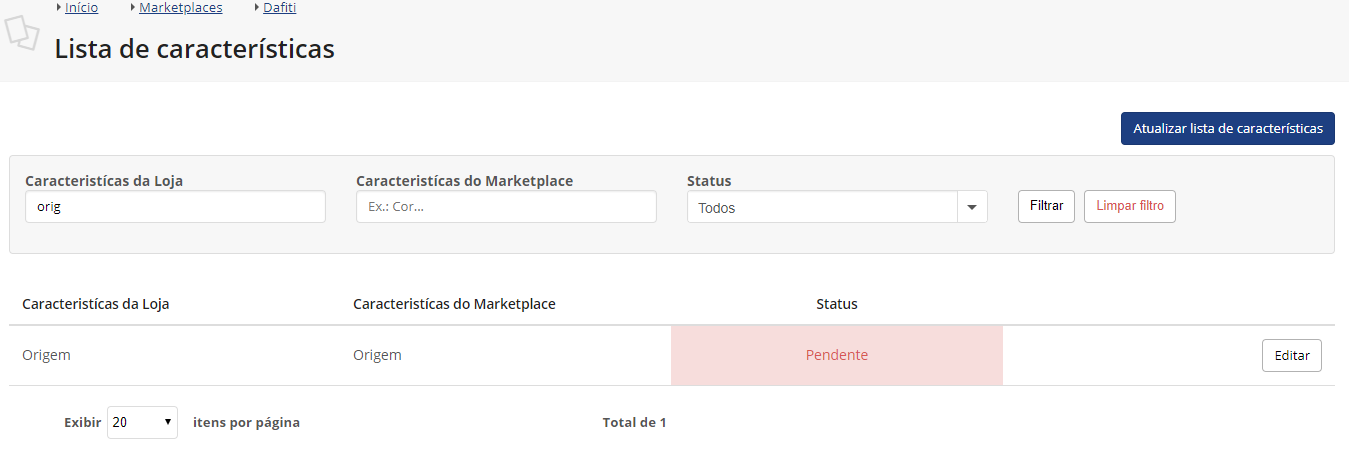Click the arrow before Marketplaces breadcrumb
This screenshot has height=460, width=1349.
point(133,8)
